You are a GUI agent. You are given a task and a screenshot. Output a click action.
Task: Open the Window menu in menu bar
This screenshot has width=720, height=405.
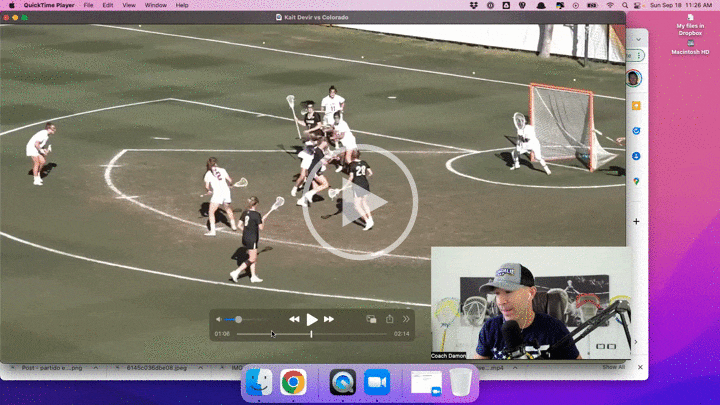156,5
